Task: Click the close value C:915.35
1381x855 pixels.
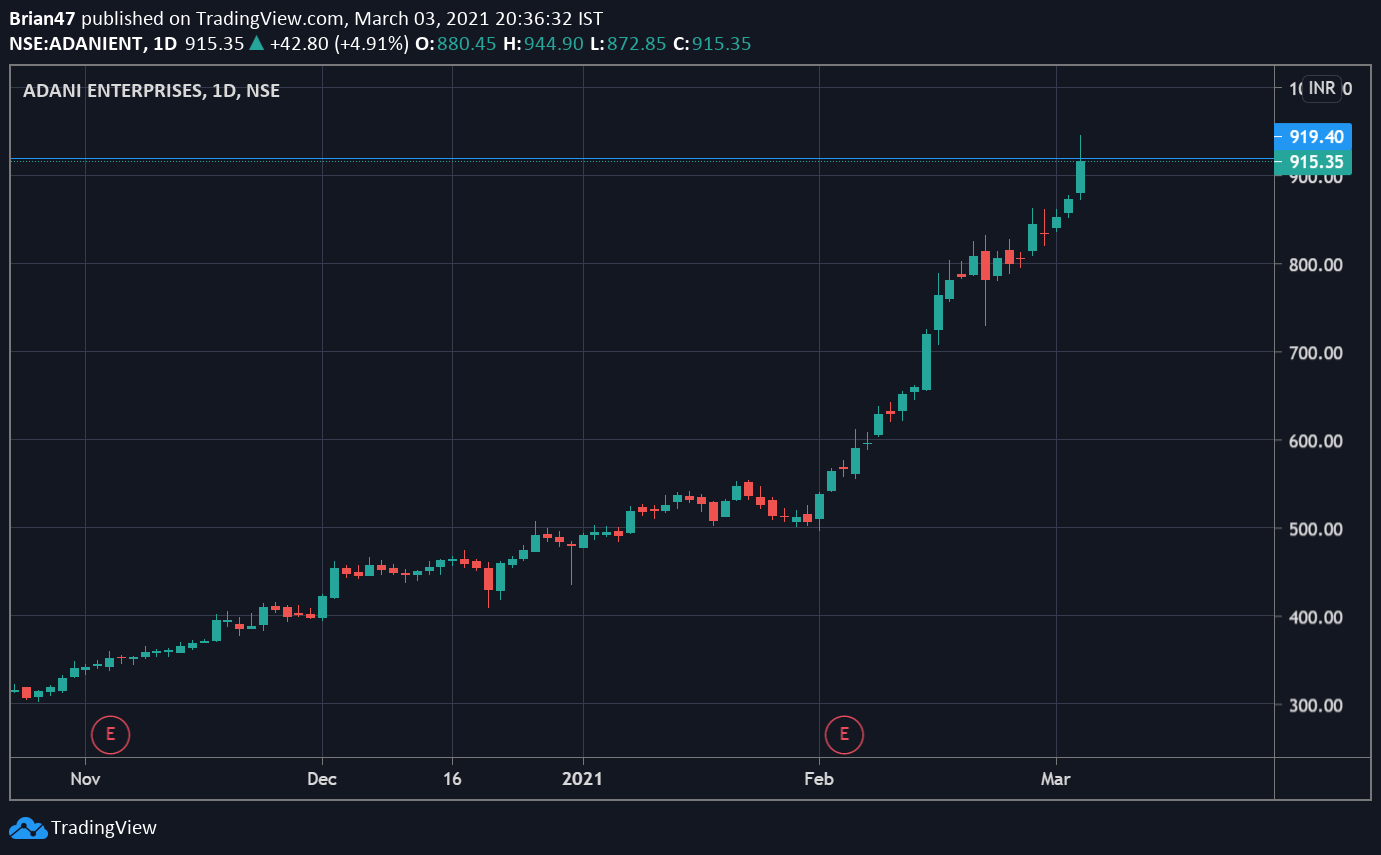Action: (x=711, y=44)
